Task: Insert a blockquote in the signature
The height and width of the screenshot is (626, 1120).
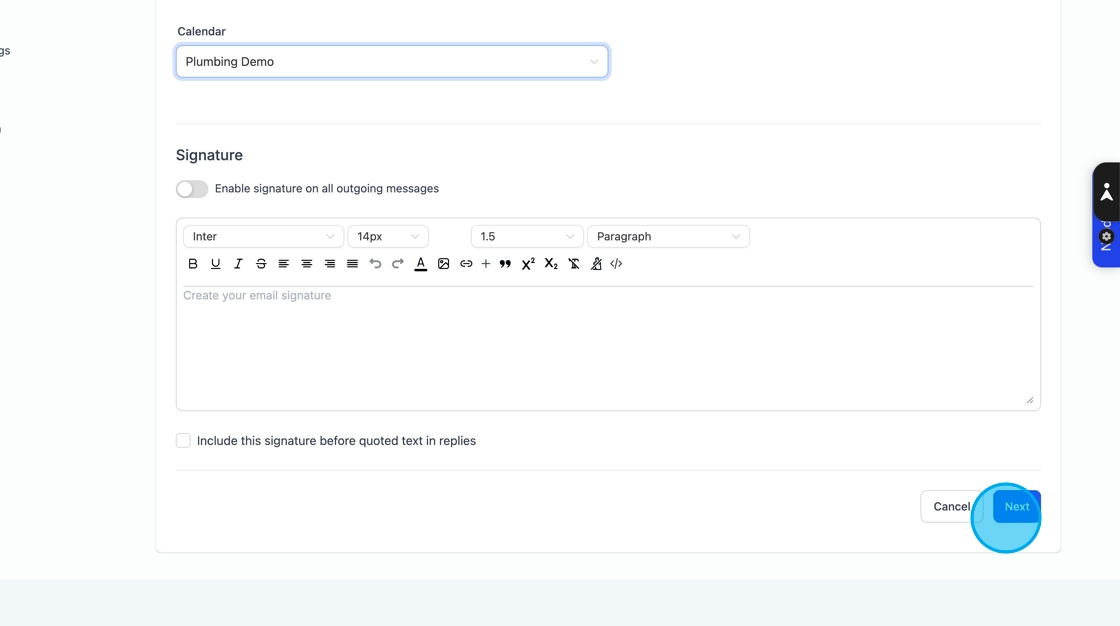Action: tap(505, 264)
